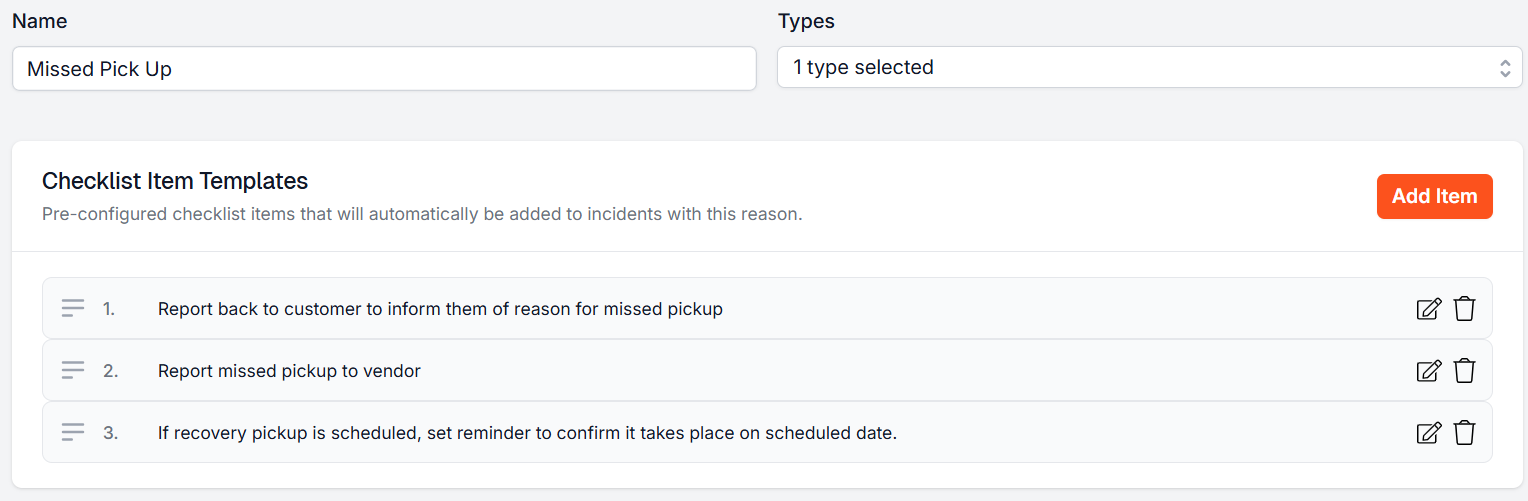Image resolution: width=1528 pixels, height=501 pixels.
Task: Edit the recovery pickup reminder item
Action: pos(1429,433)
